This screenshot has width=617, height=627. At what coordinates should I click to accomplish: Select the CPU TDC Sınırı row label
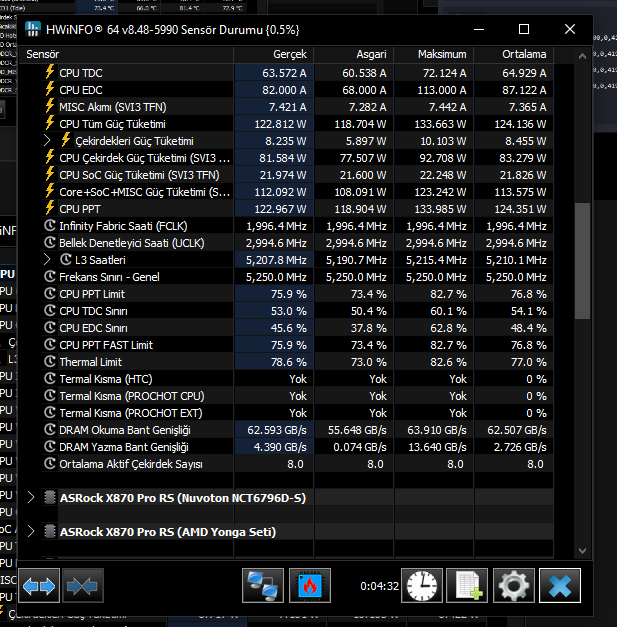(93, 311)
